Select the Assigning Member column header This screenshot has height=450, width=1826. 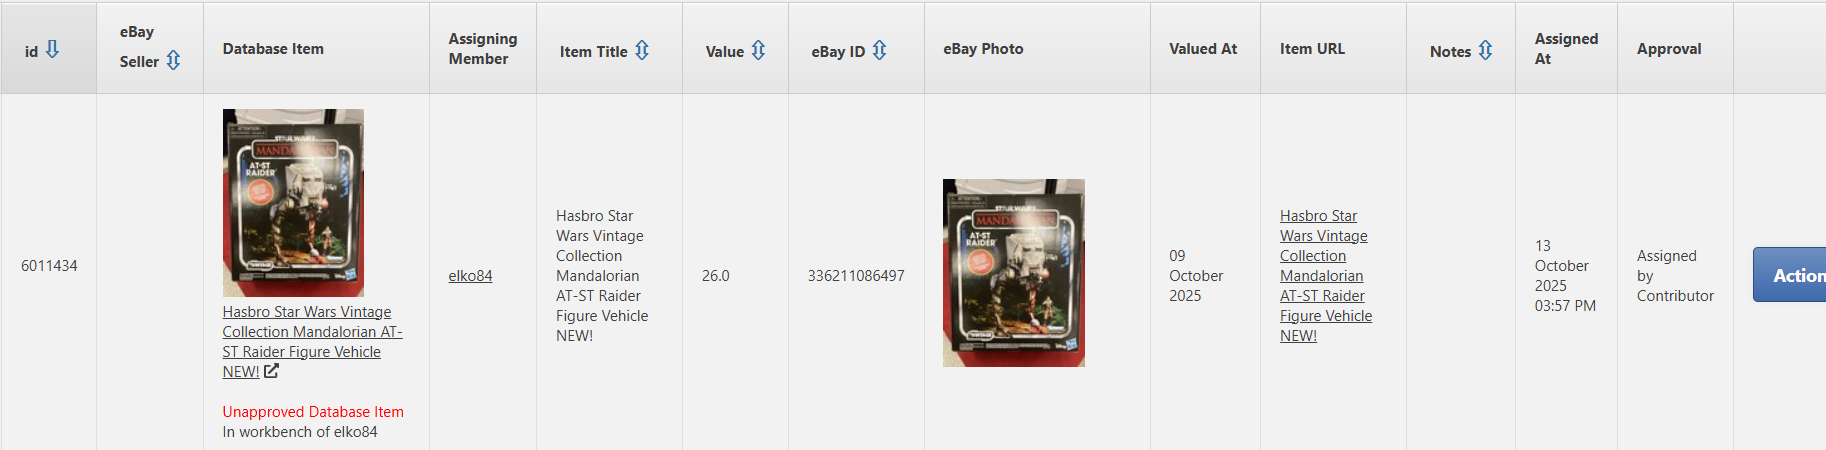pos(483,49)
